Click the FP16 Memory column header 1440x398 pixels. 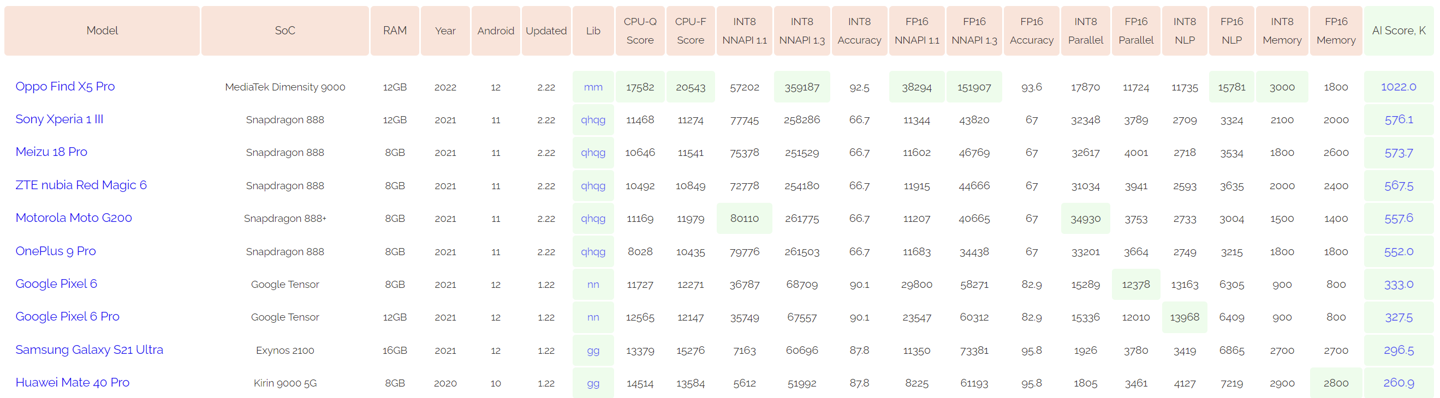point(1336,31)
